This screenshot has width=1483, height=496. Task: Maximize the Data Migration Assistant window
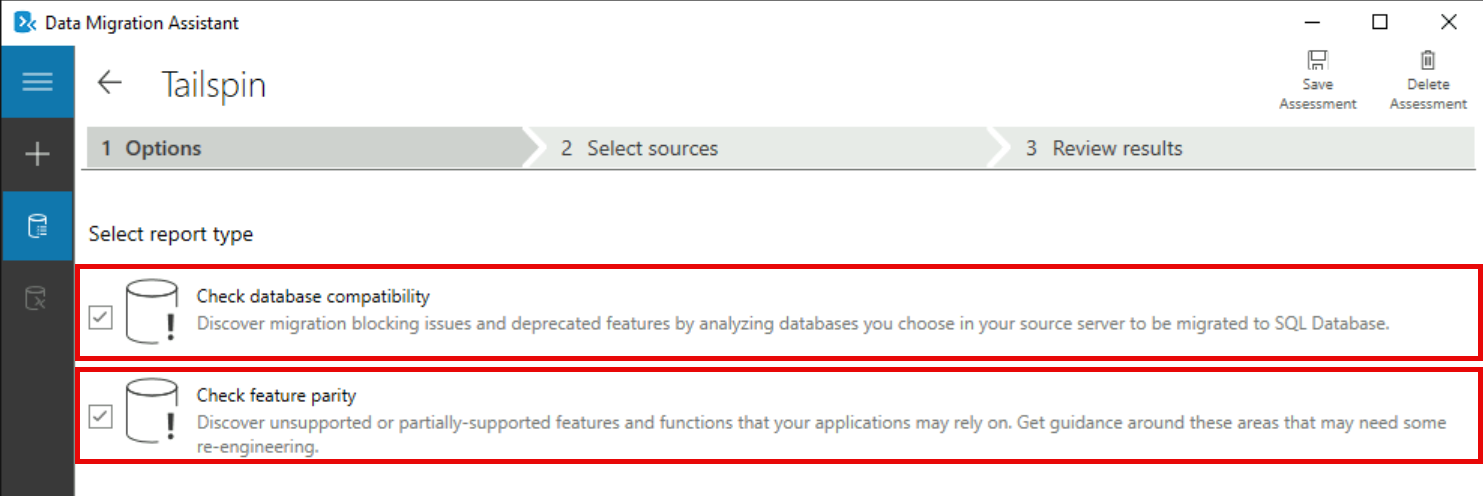coord(1379,22)
